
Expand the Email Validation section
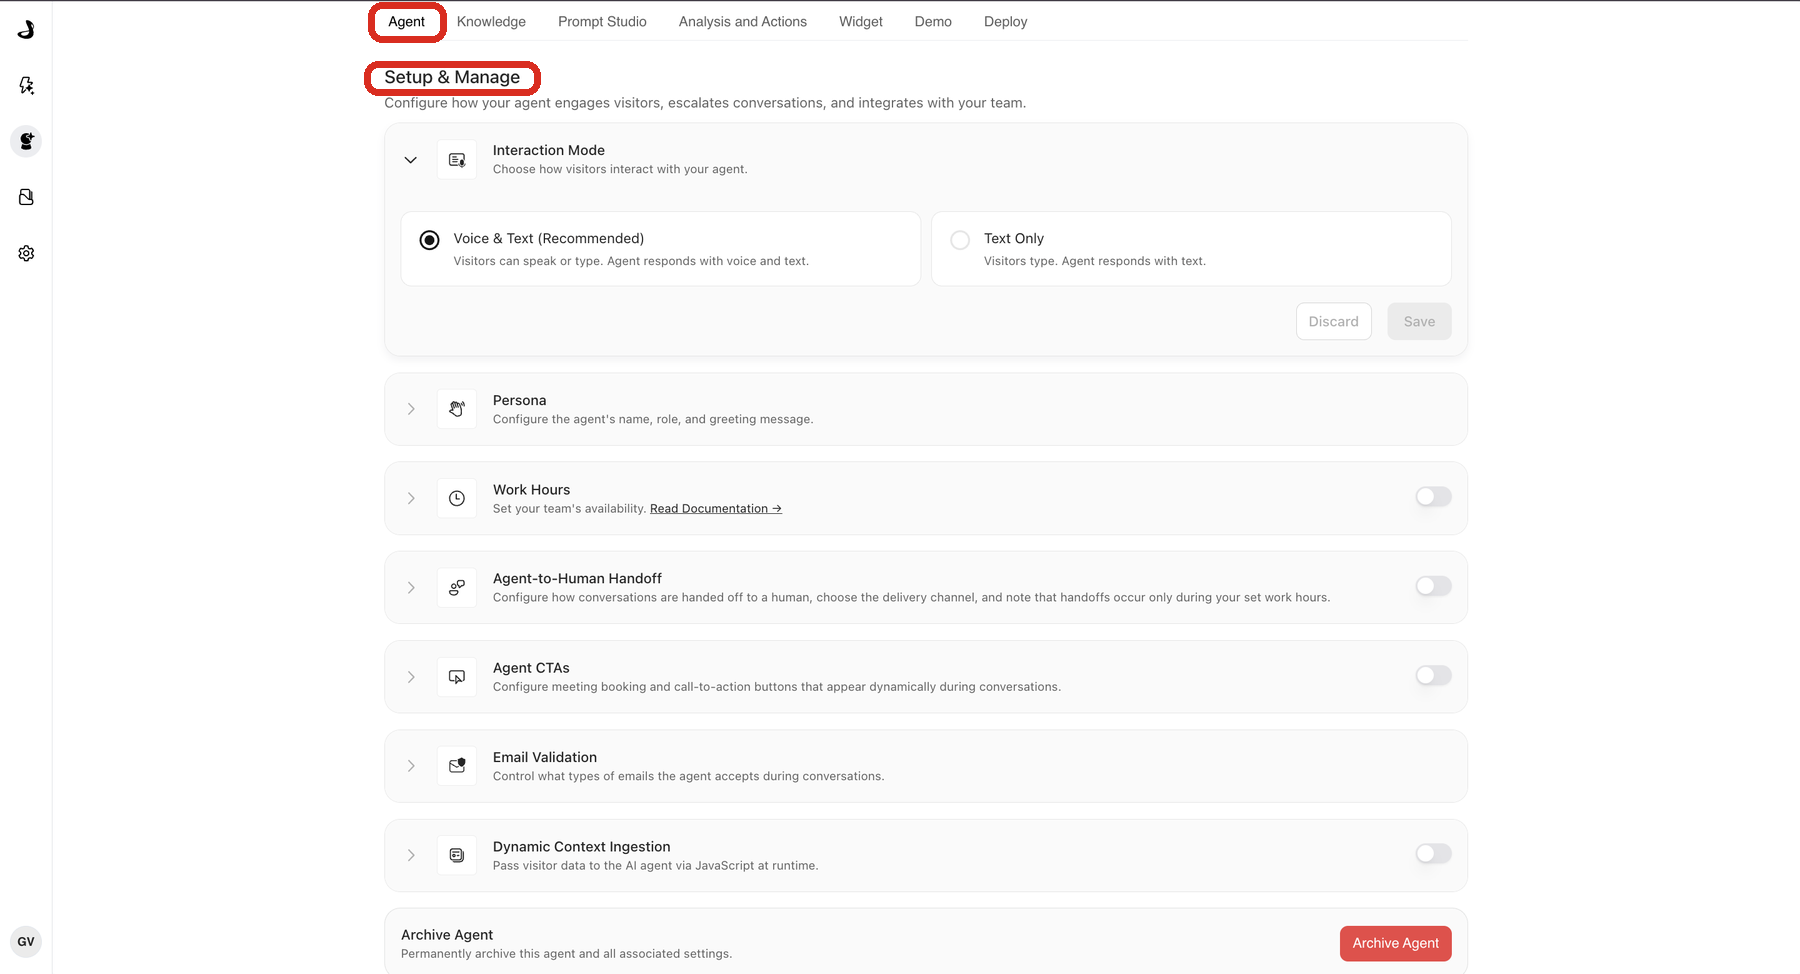click(411, 766)
